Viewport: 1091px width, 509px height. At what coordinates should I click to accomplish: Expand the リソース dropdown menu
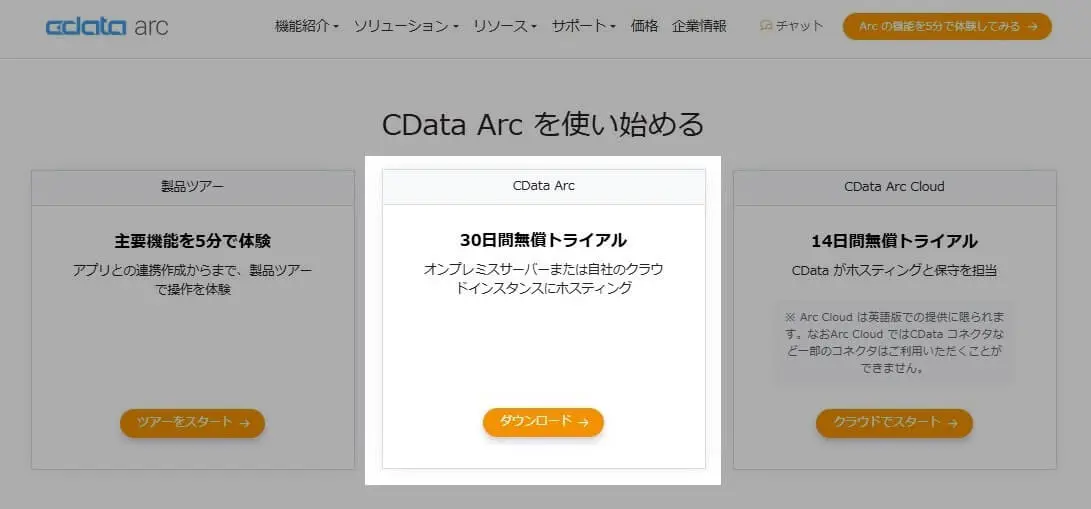coord(505,26)
